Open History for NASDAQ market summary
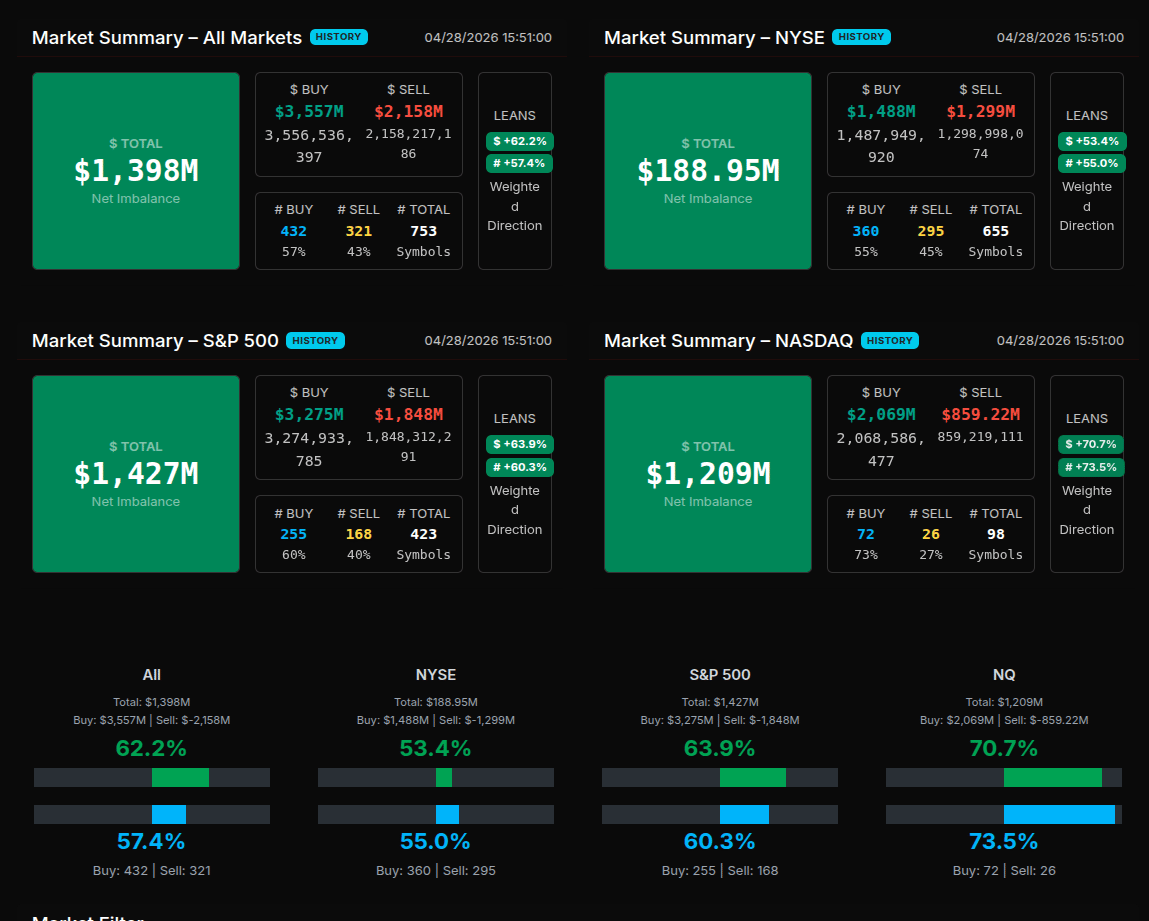 click(889, 340)
